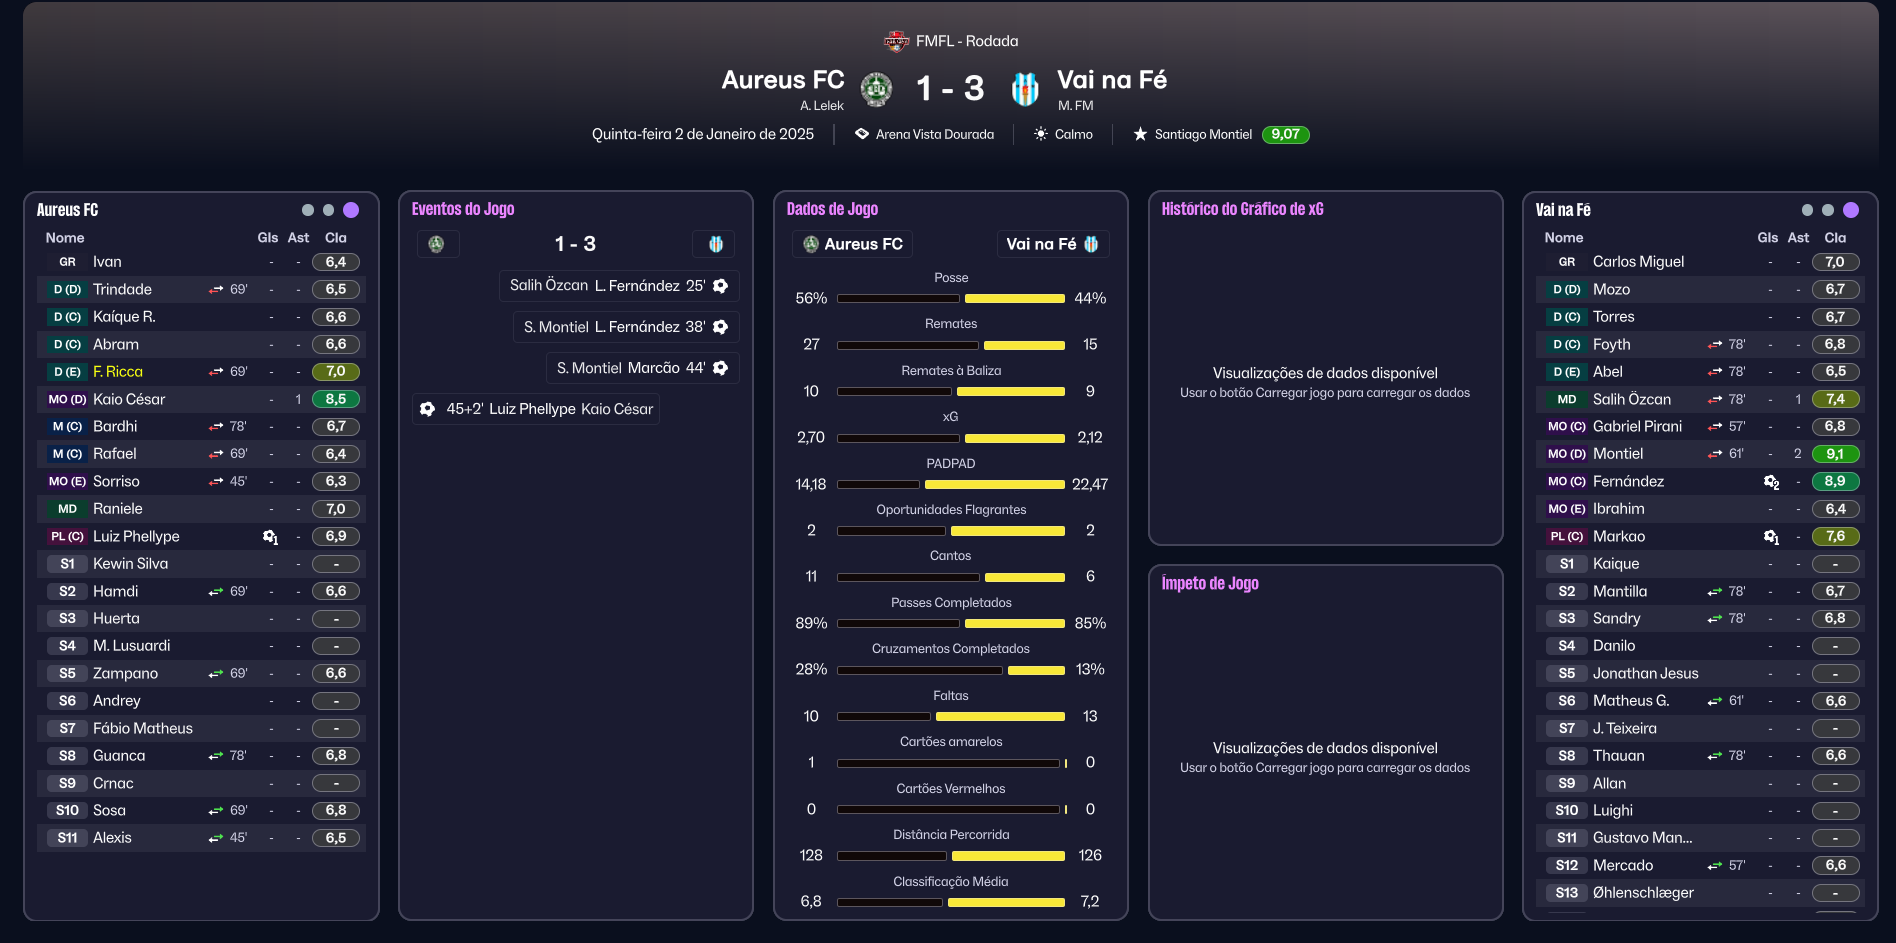Viewport: 1896px width, 943px height.
Task: Click the stadium icon beside Arena Vista Dourada
Action: pyautogui.click(x=862, y=134)
